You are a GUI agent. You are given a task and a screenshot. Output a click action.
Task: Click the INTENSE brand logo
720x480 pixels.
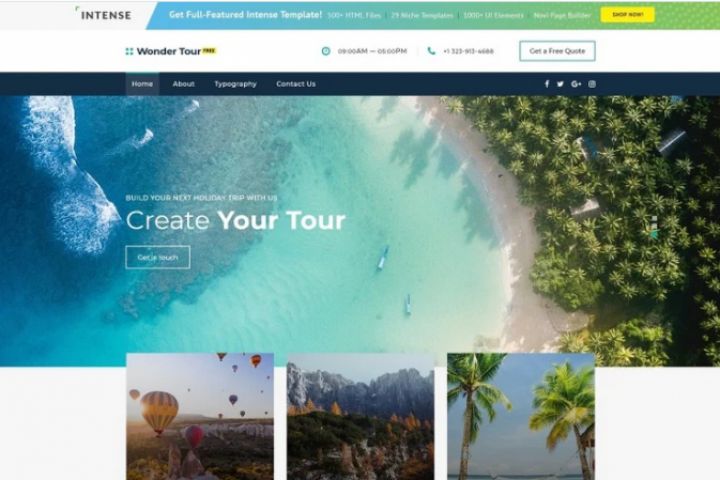coord(103,14)
